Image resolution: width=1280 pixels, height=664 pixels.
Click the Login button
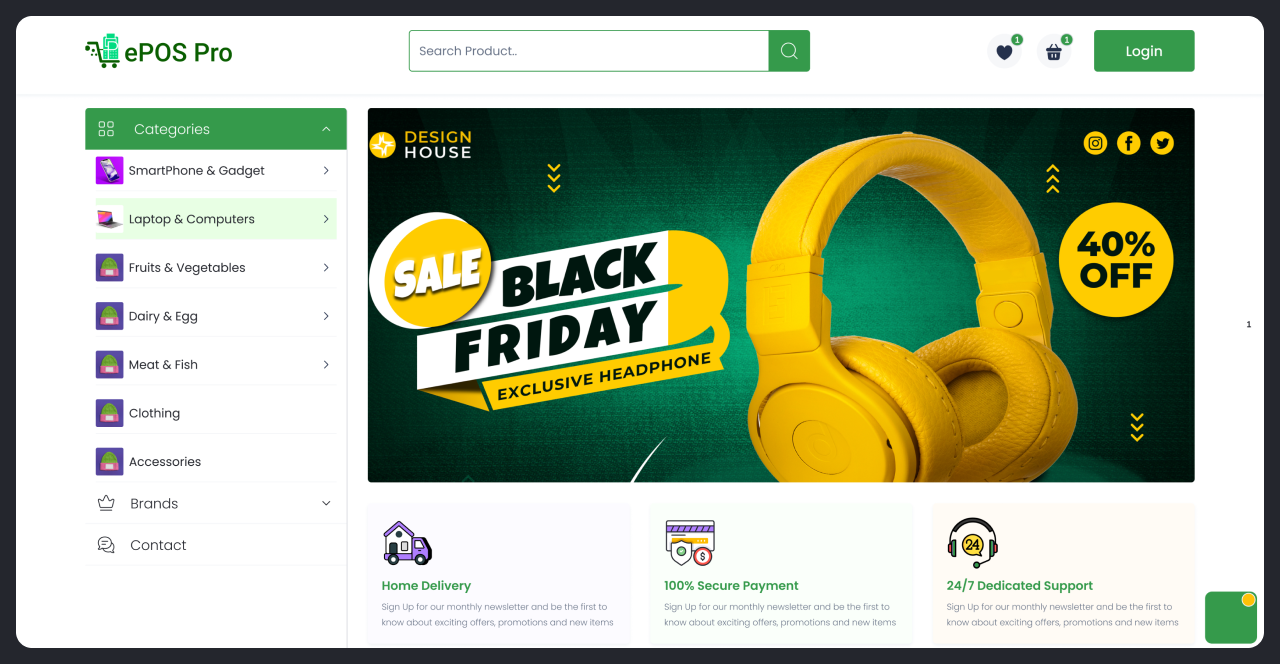(1144, 51)
